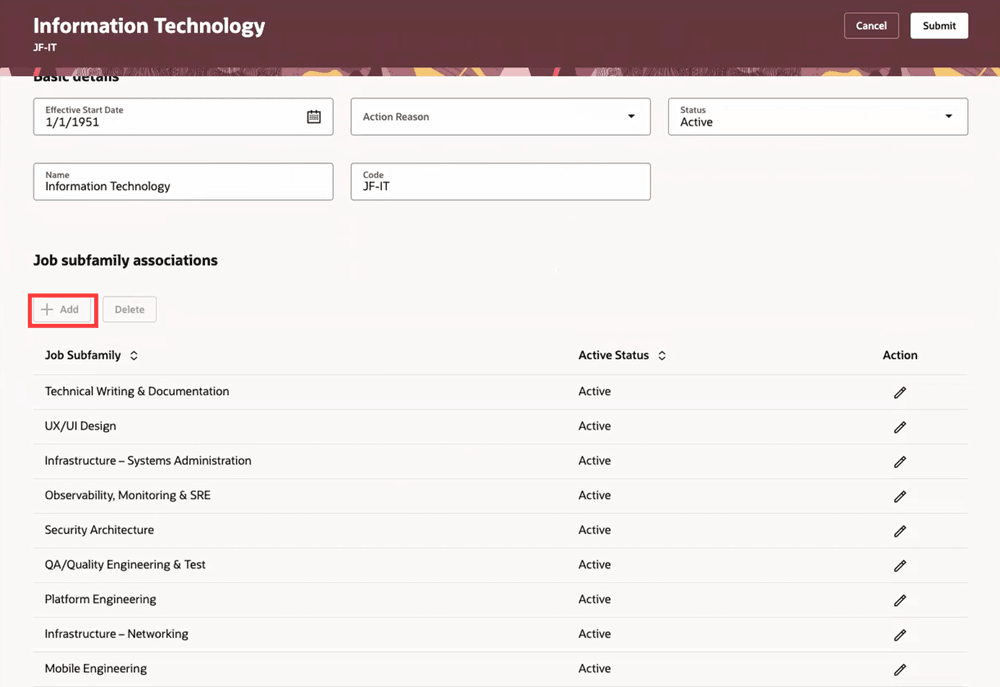
Task: Edit QA/Quality Engineering & Test row
Action: 900,565
